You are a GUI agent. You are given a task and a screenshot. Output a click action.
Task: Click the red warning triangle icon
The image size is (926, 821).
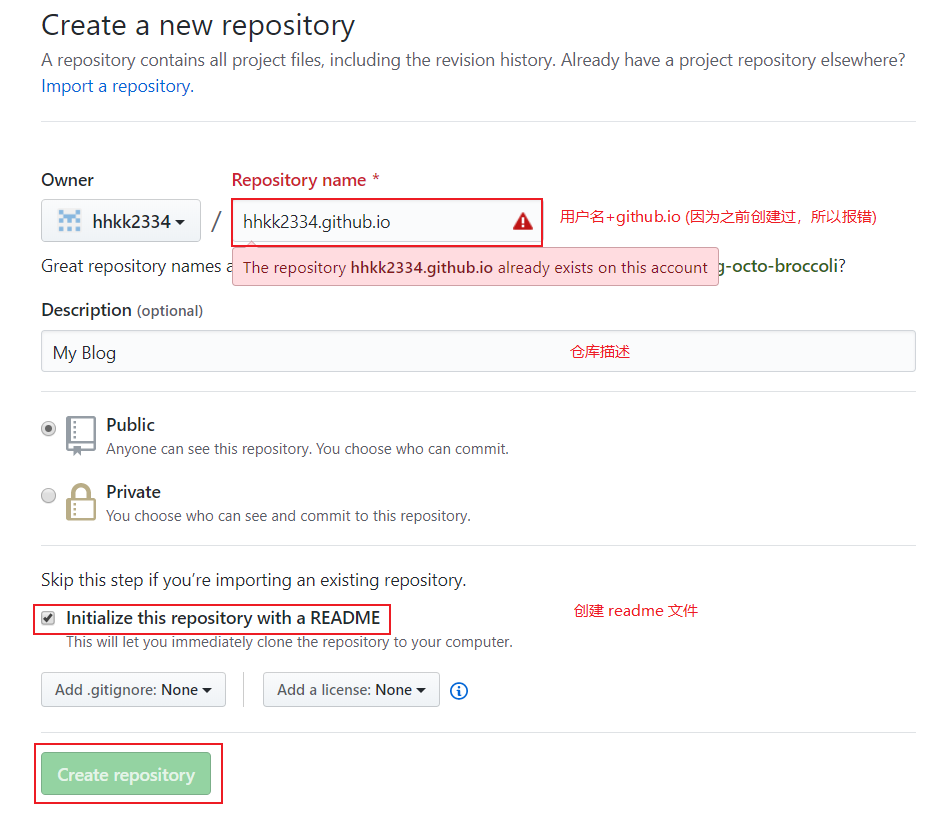523,222
